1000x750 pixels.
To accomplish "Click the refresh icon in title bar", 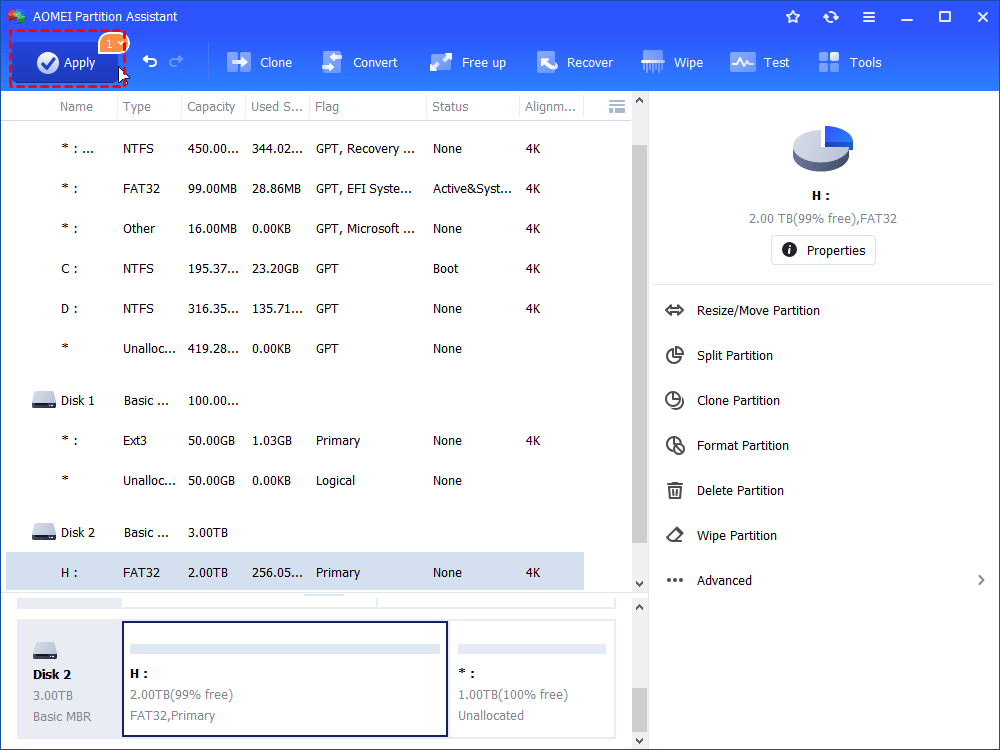I will click(x=830, y=17).
